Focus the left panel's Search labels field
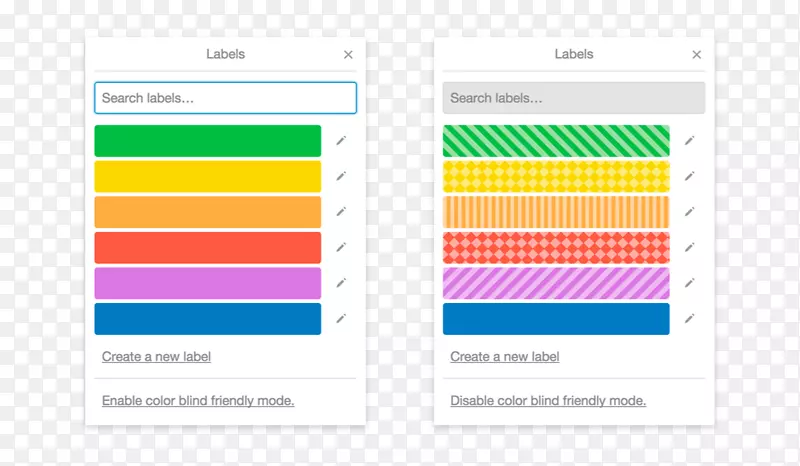 pyautogui.click(x=225, y=98)
